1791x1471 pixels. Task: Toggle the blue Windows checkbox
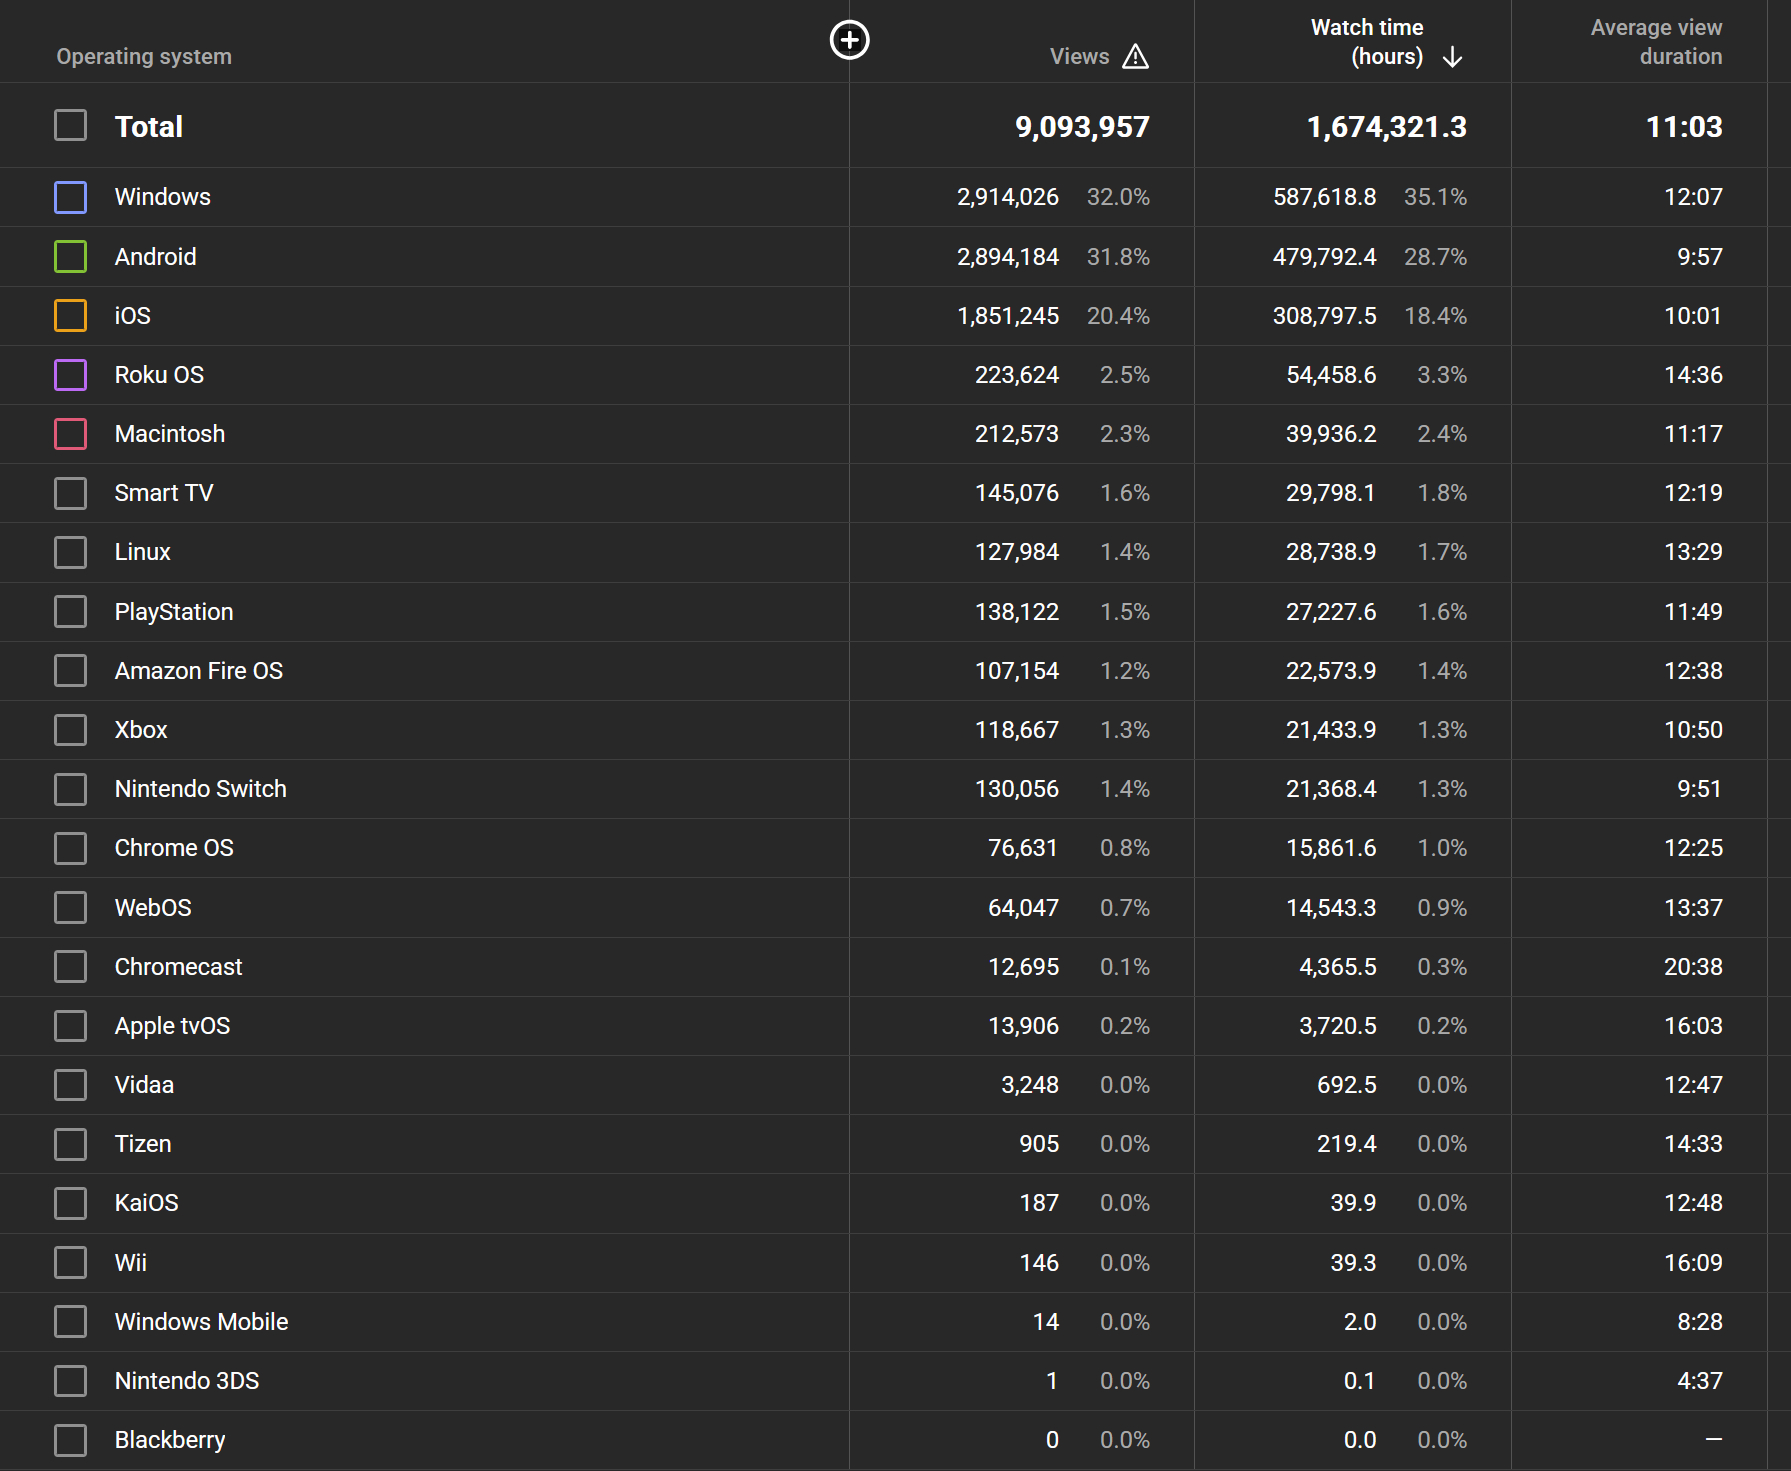pyautogui.click(x=70, y=197)
